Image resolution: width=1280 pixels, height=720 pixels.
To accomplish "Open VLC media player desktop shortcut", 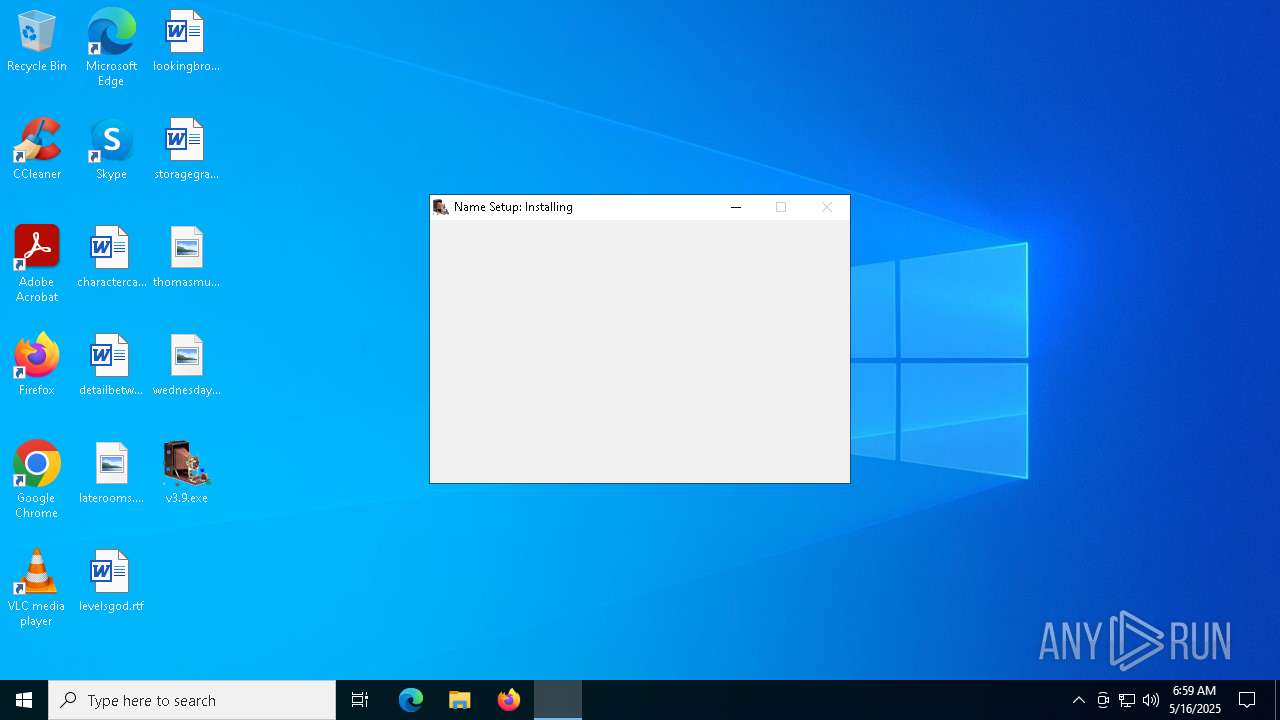I will coord(37,588).
